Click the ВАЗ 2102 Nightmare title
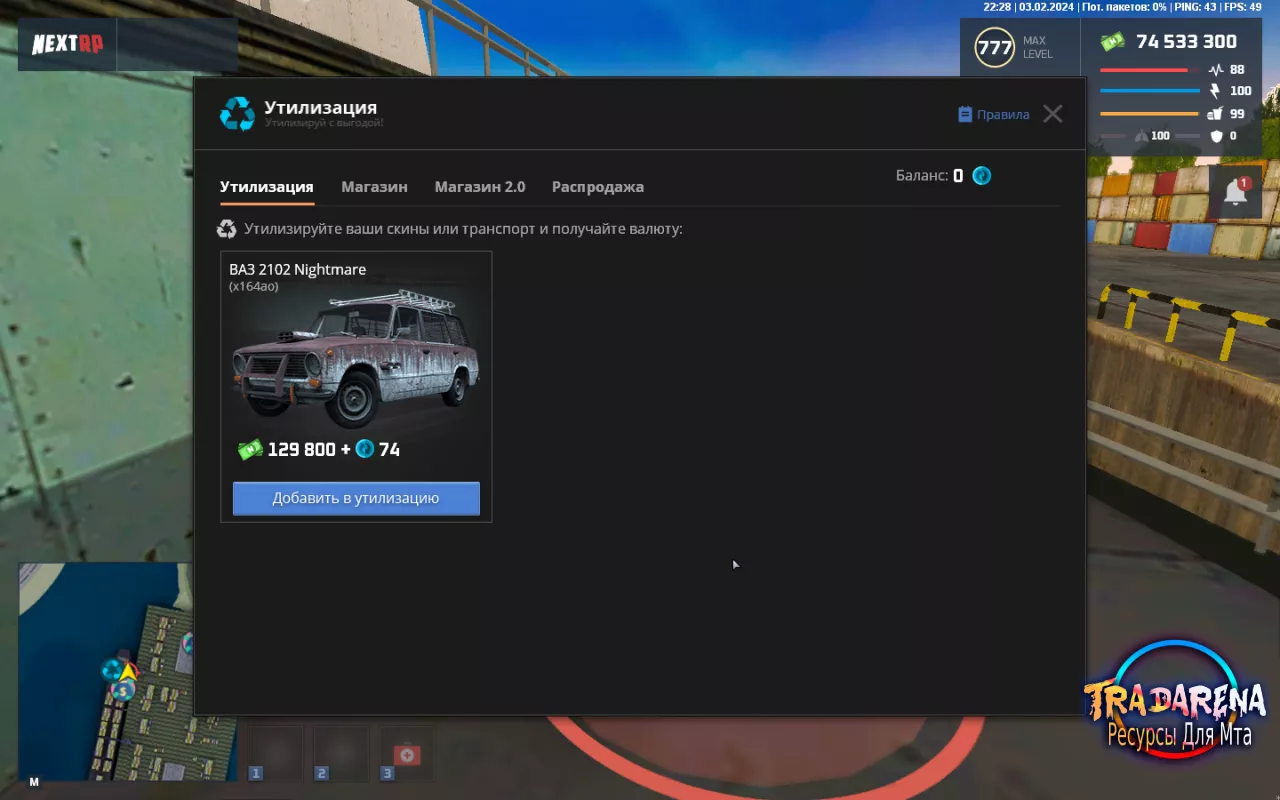The image size is (1280, 800). [x=297, y=269]
